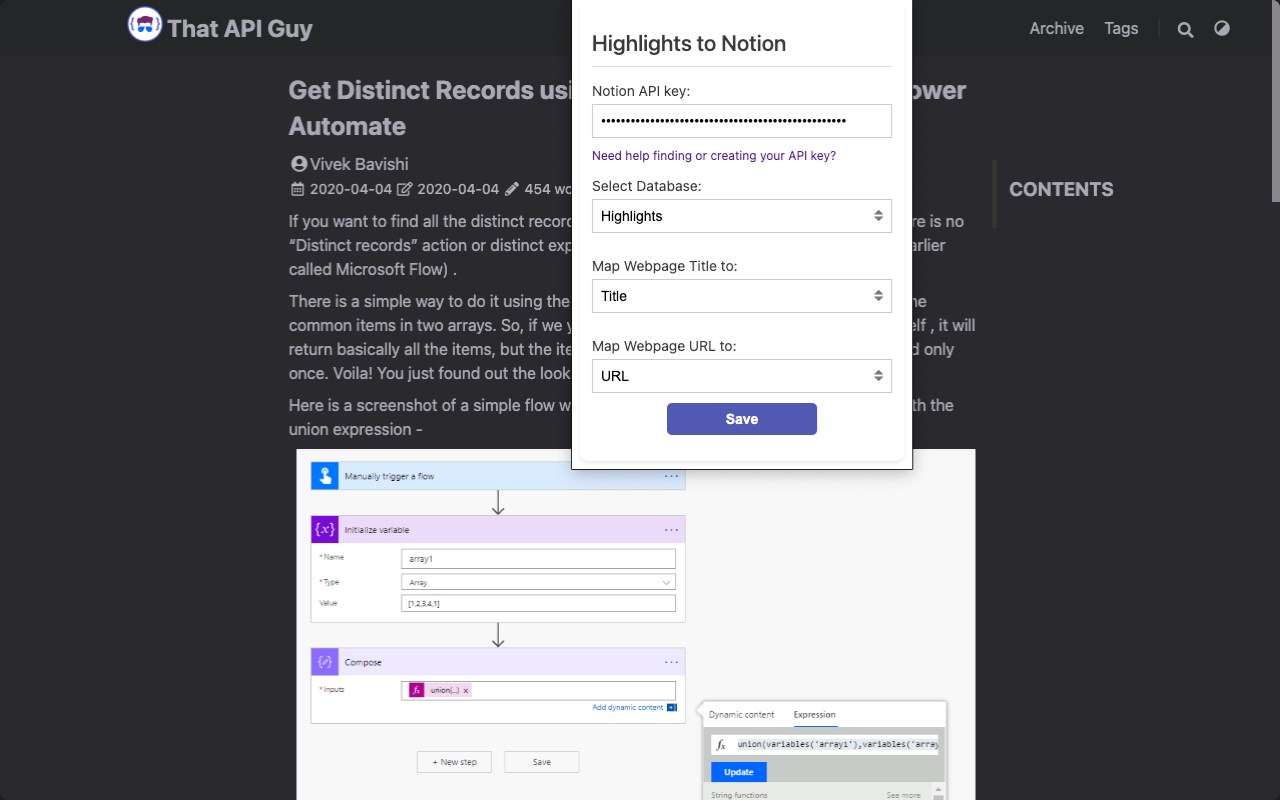
Task: Click the manual trigger hand icon
Action: point(324,476)
